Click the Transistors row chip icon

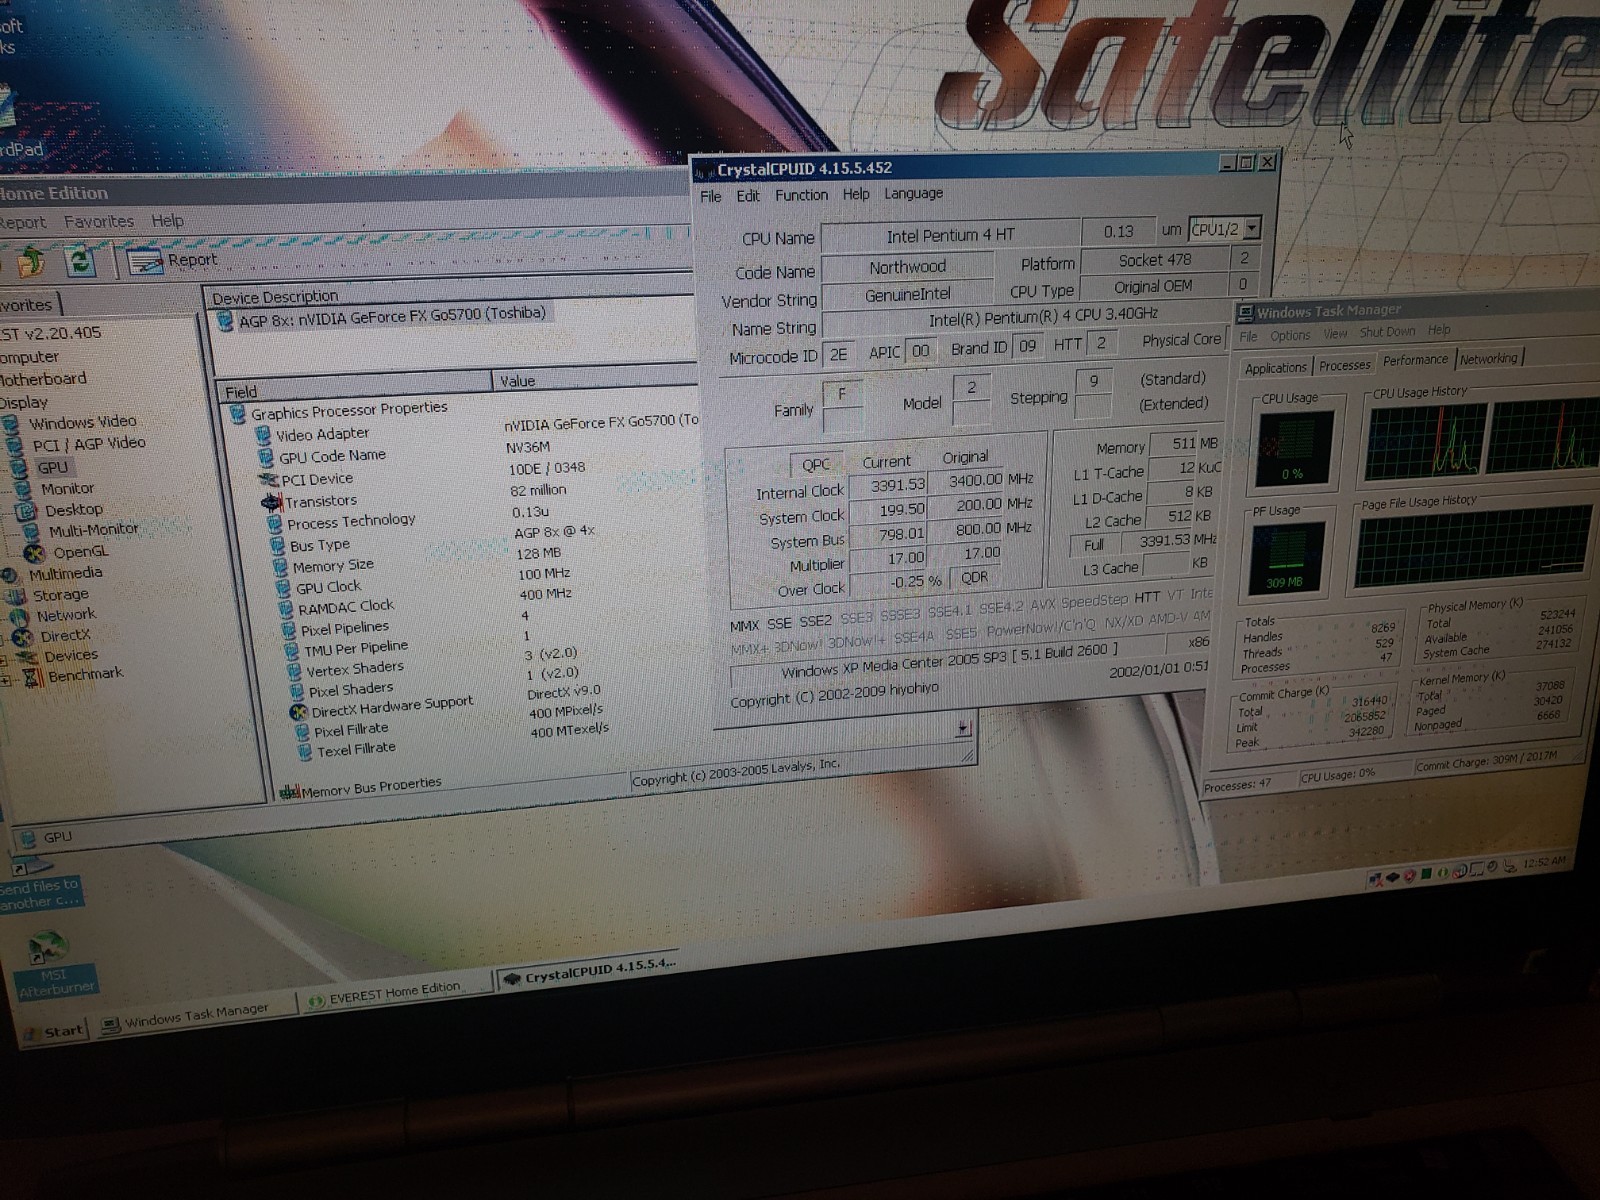271,502
